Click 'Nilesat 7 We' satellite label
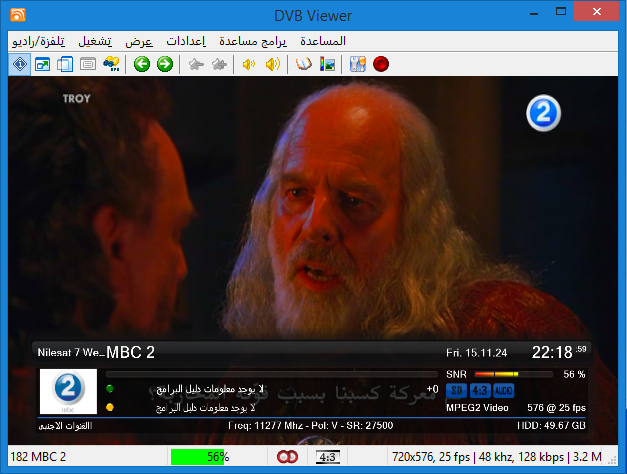 pyautogui.click(x=70, y=352)
